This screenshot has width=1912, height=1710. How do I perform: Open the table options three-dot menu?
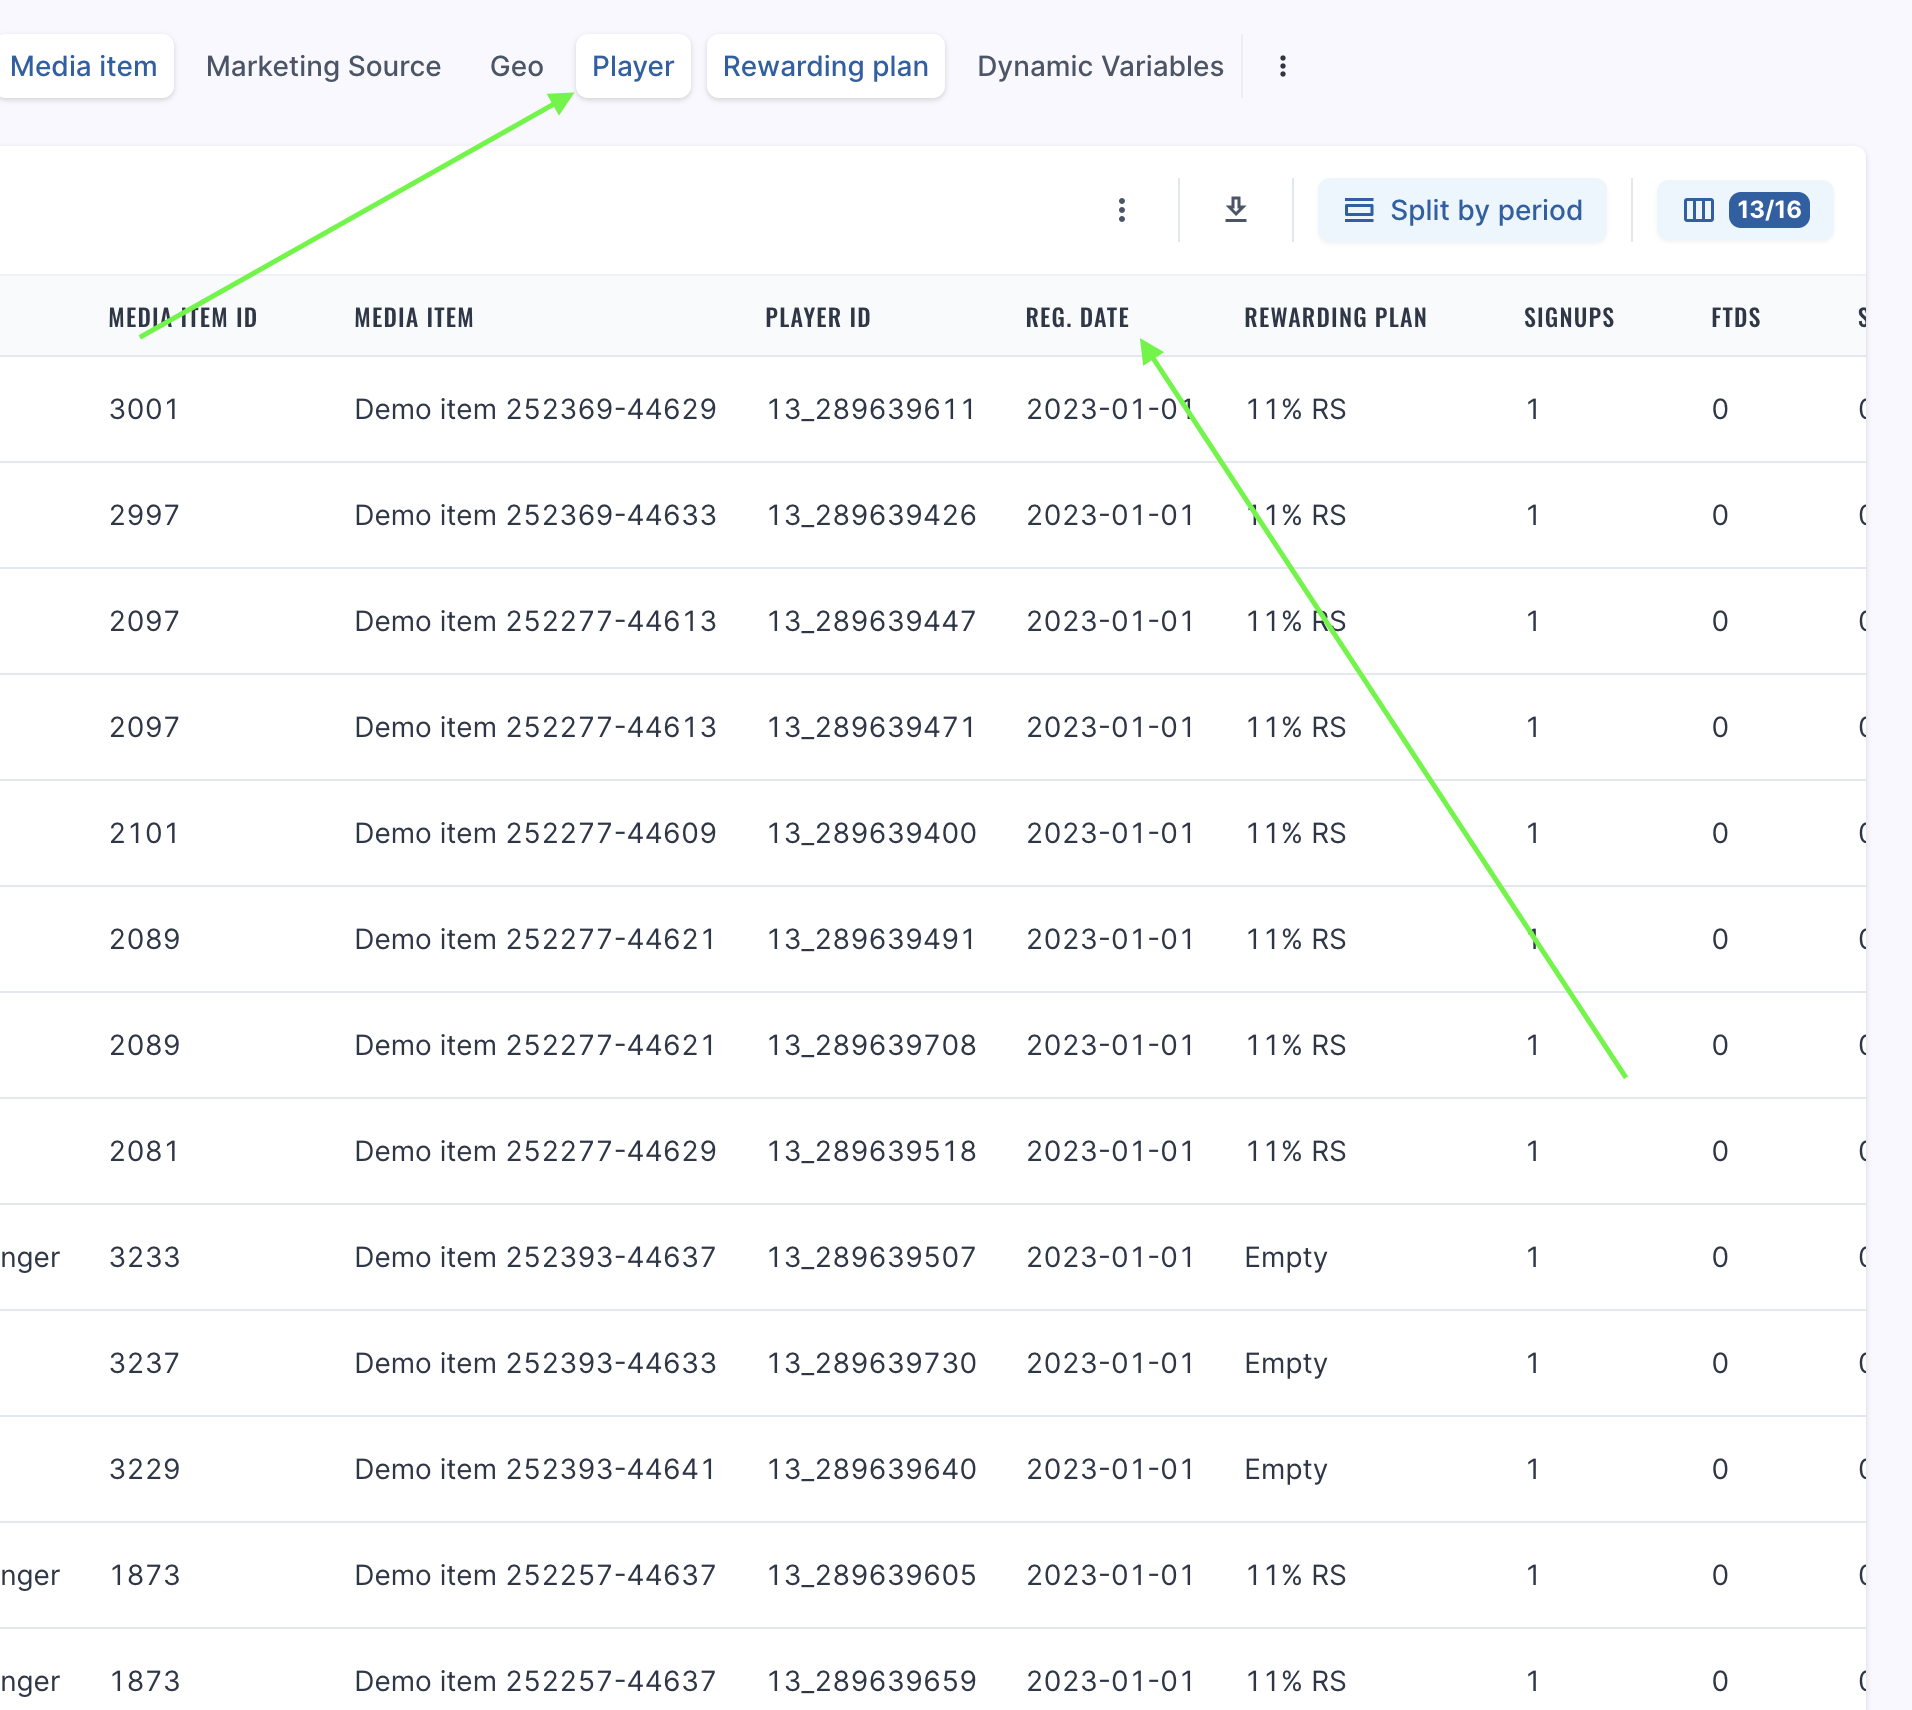click(1122, 210)
